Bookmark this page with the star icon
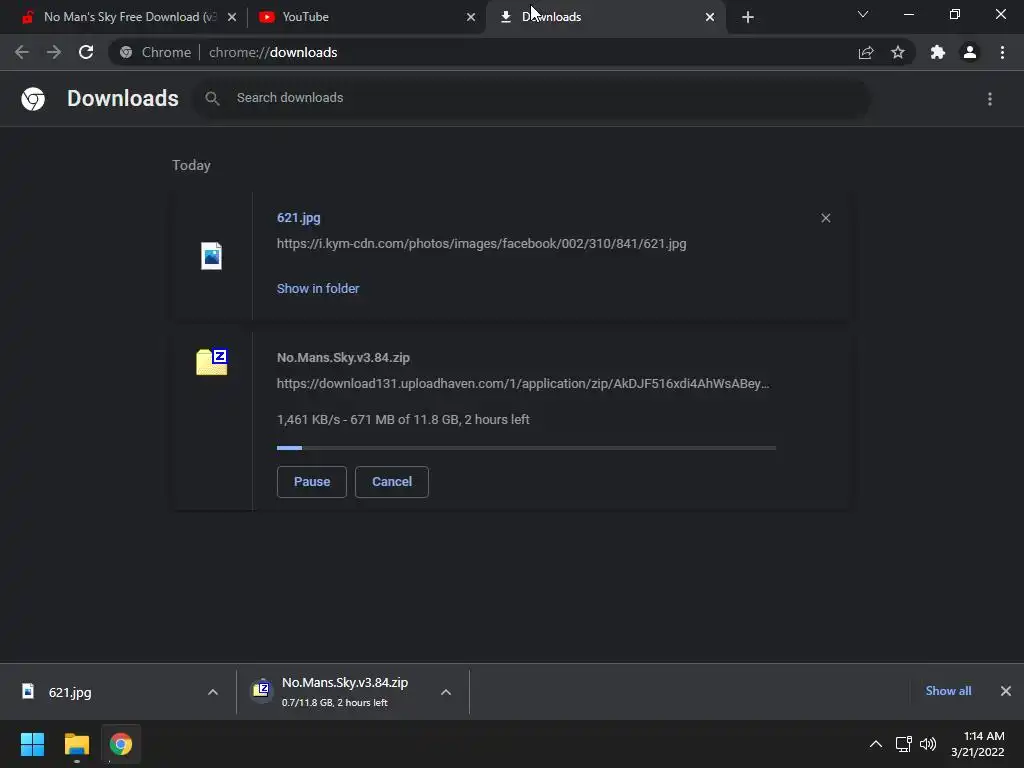Viewport: 1024px width, 768px height. coord(898,52)
